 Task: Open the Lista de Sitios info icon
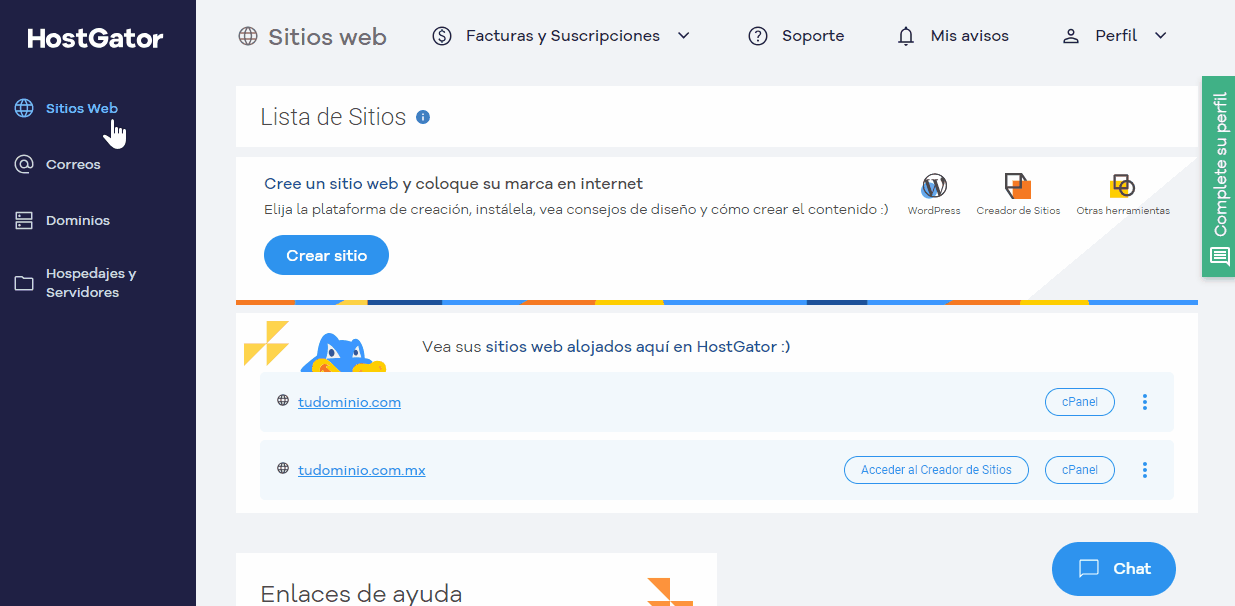pos(422,117)
